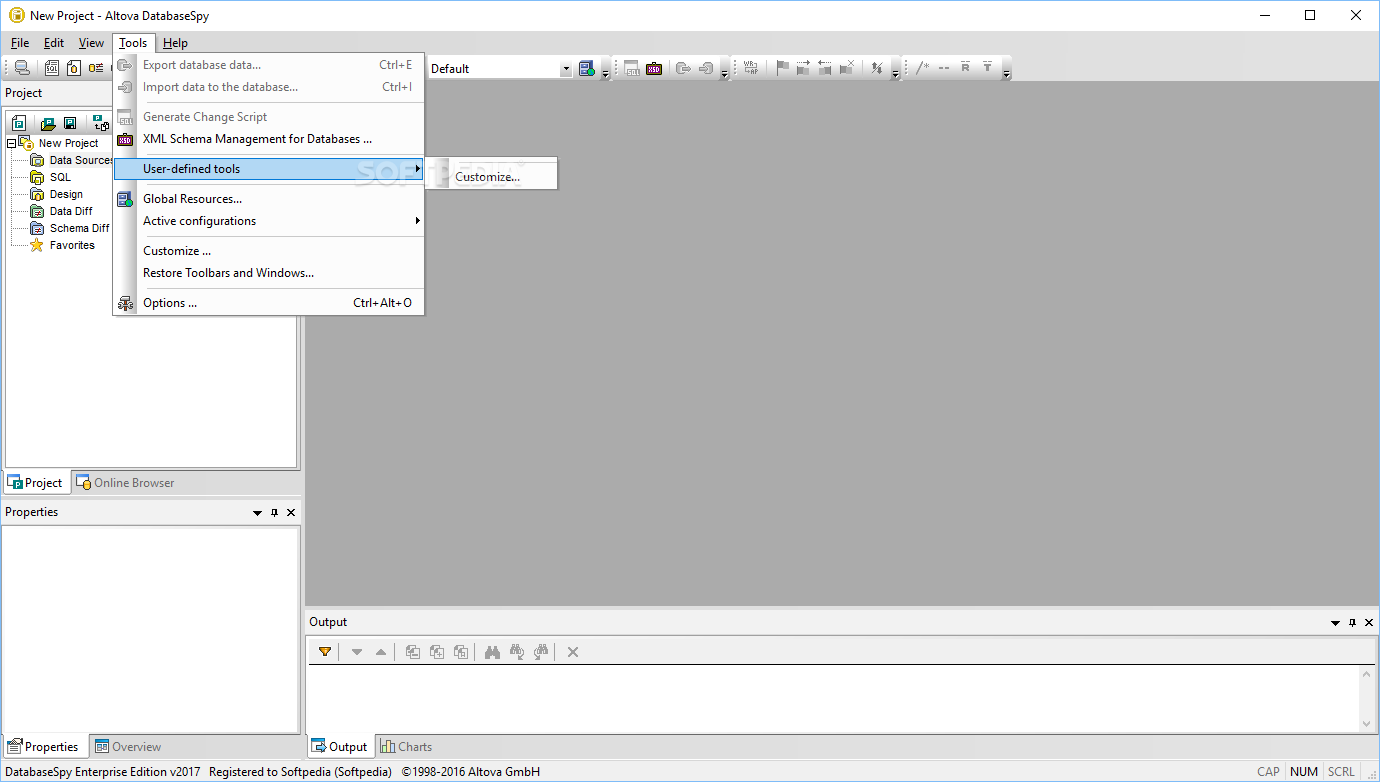1380x782 pixels.
Task: Click Customize... in User-defined tools submenu
Action: [x=490, y=177]
